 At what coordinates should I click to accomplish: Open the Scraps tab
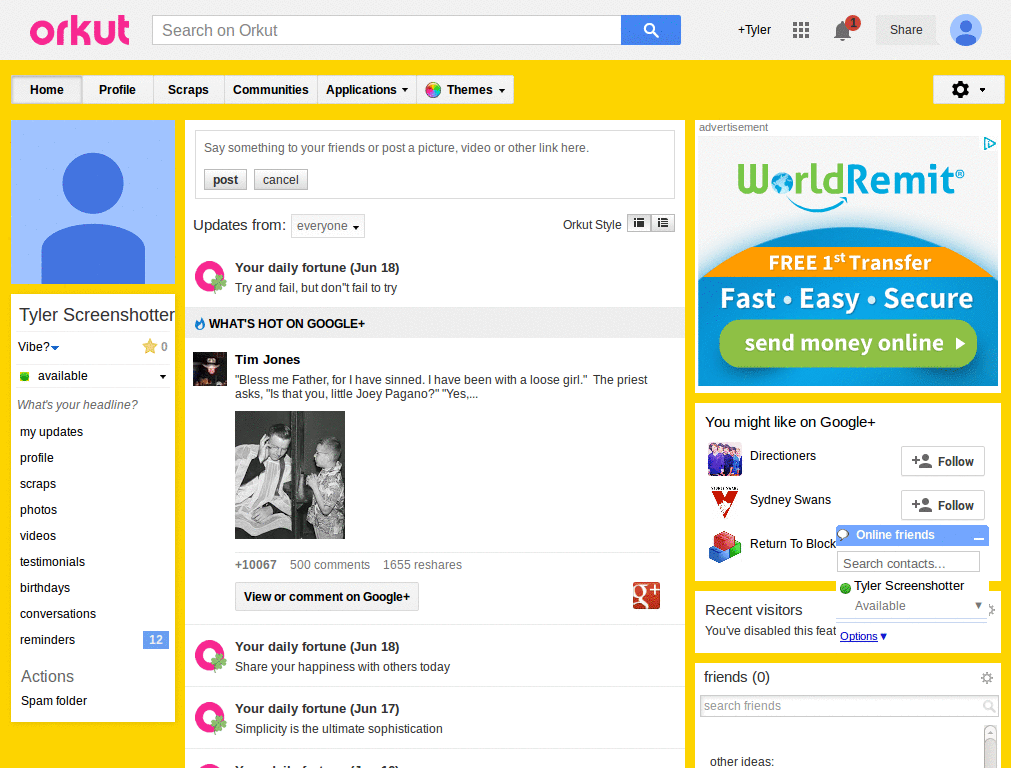click(x=188, y=89)
